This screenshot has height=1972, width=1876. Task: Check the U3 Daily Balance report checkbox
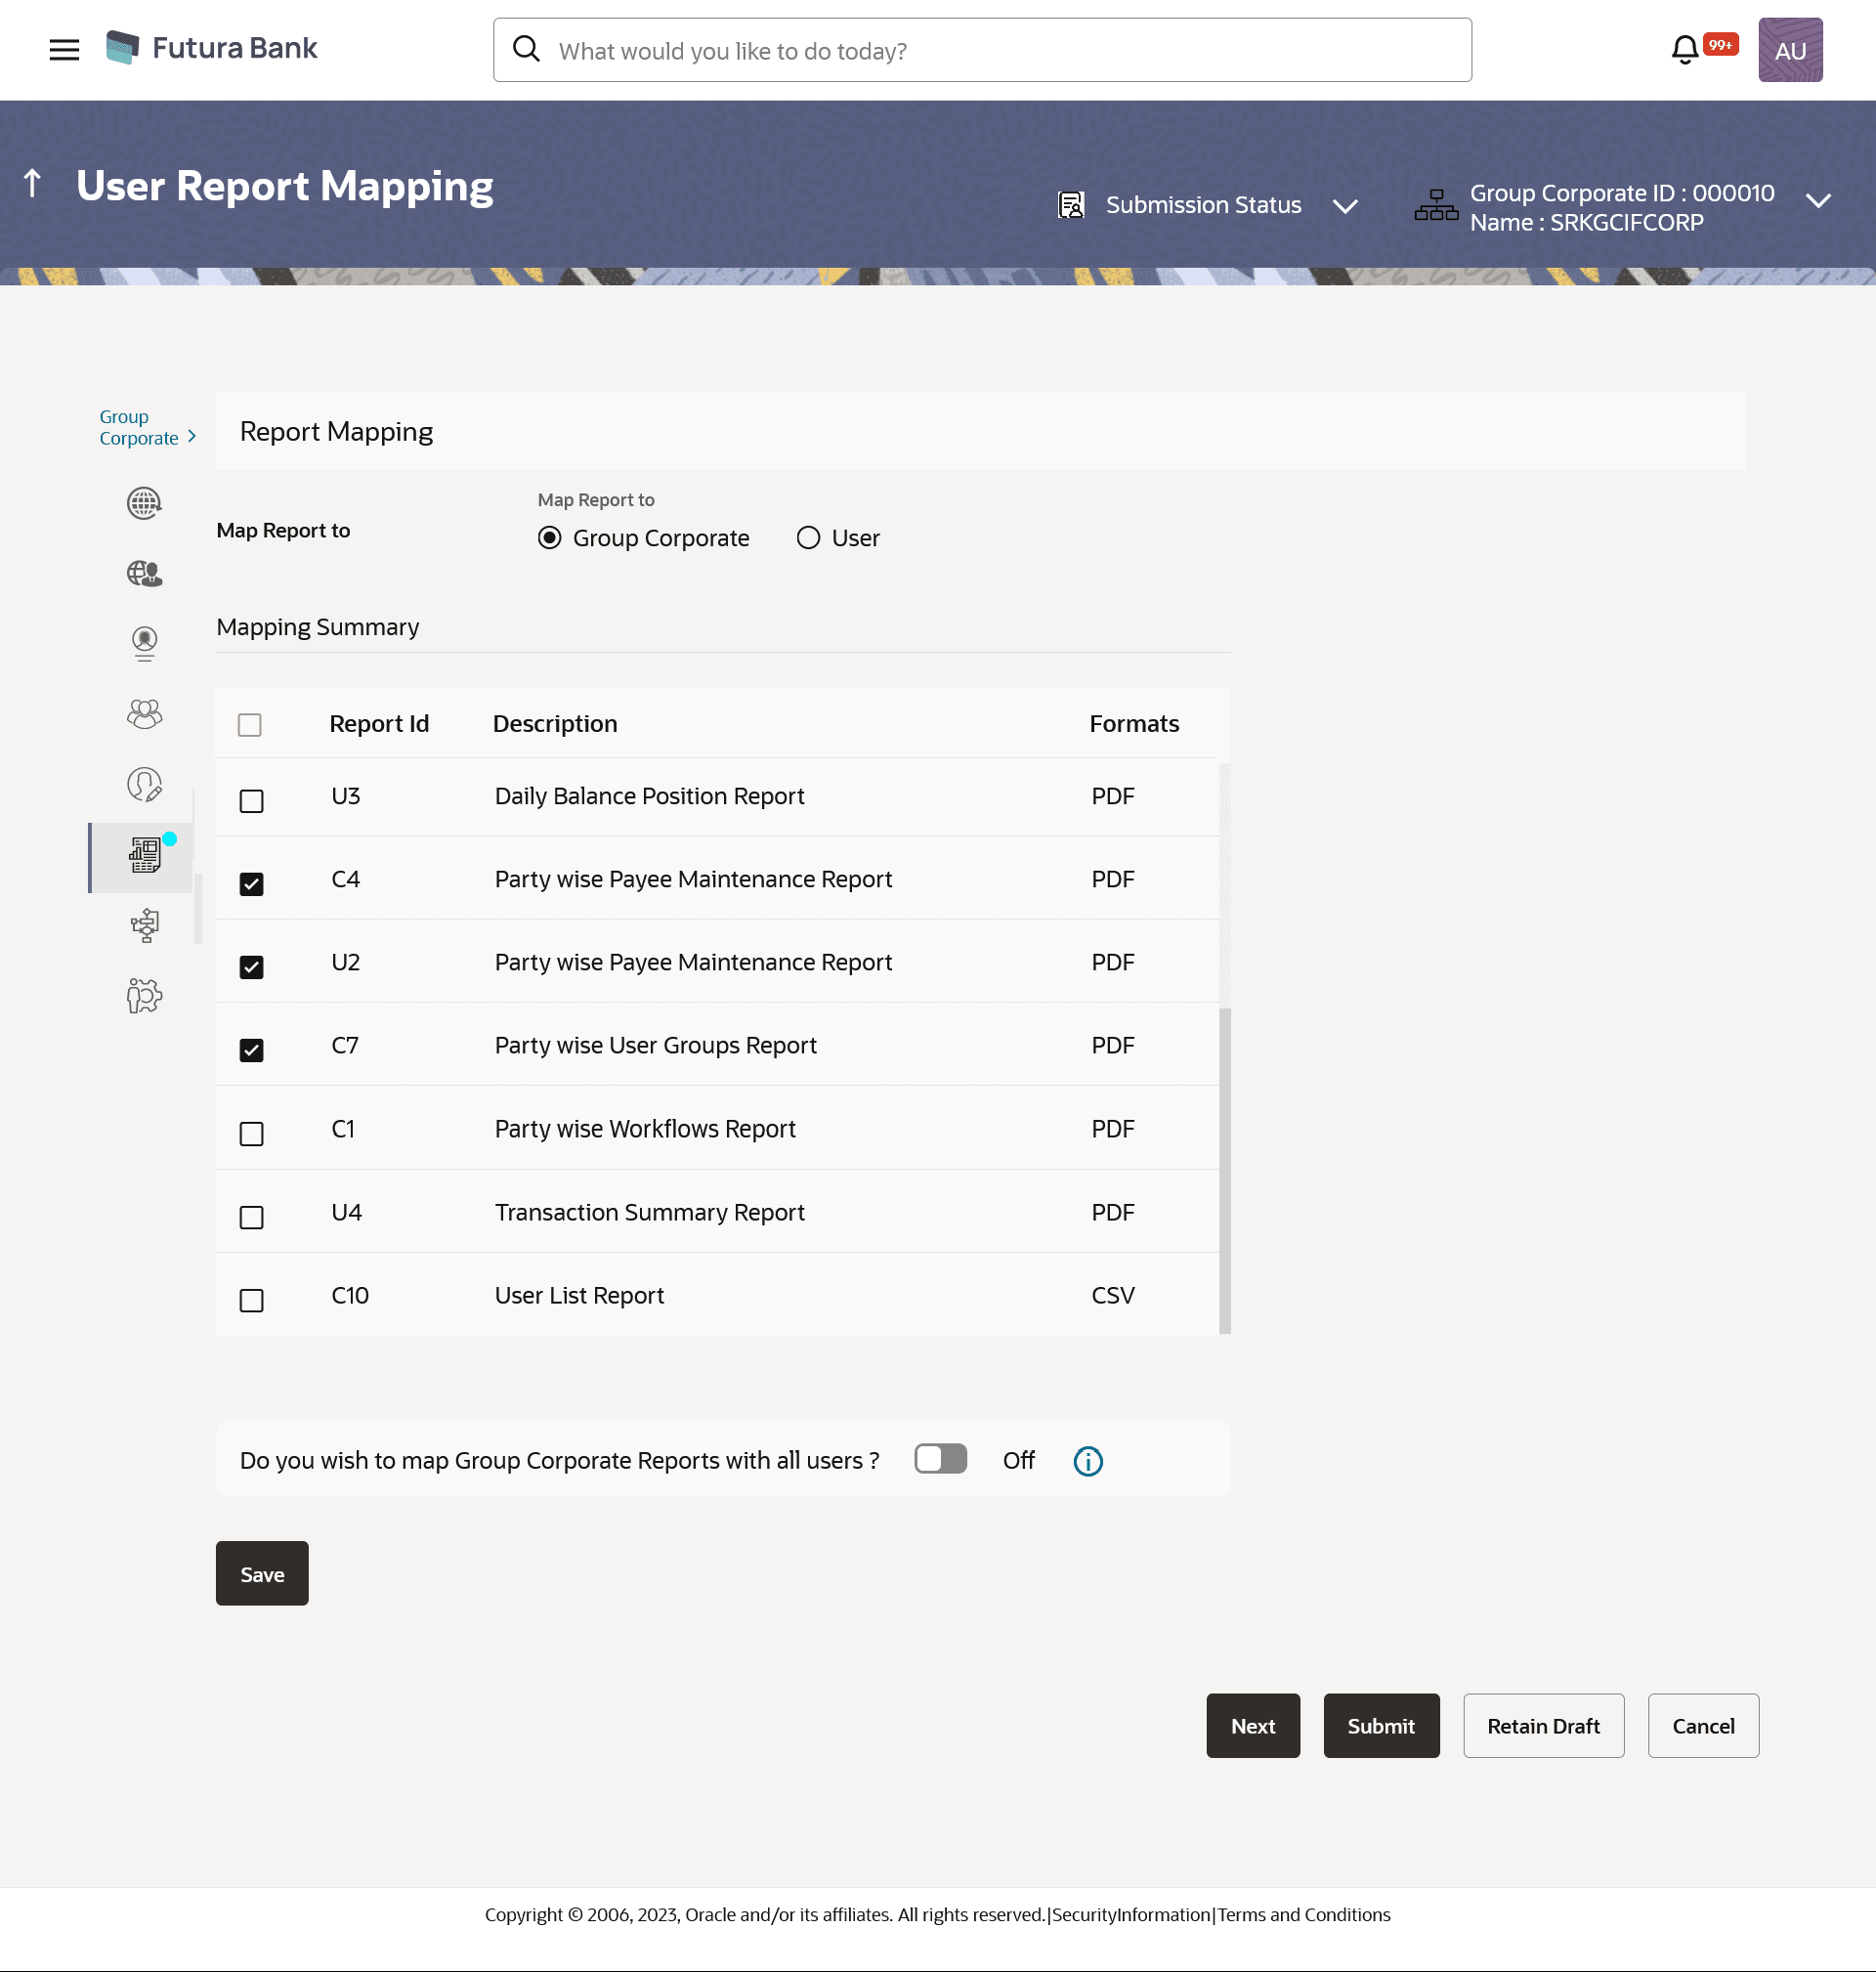tap(251, 801)
